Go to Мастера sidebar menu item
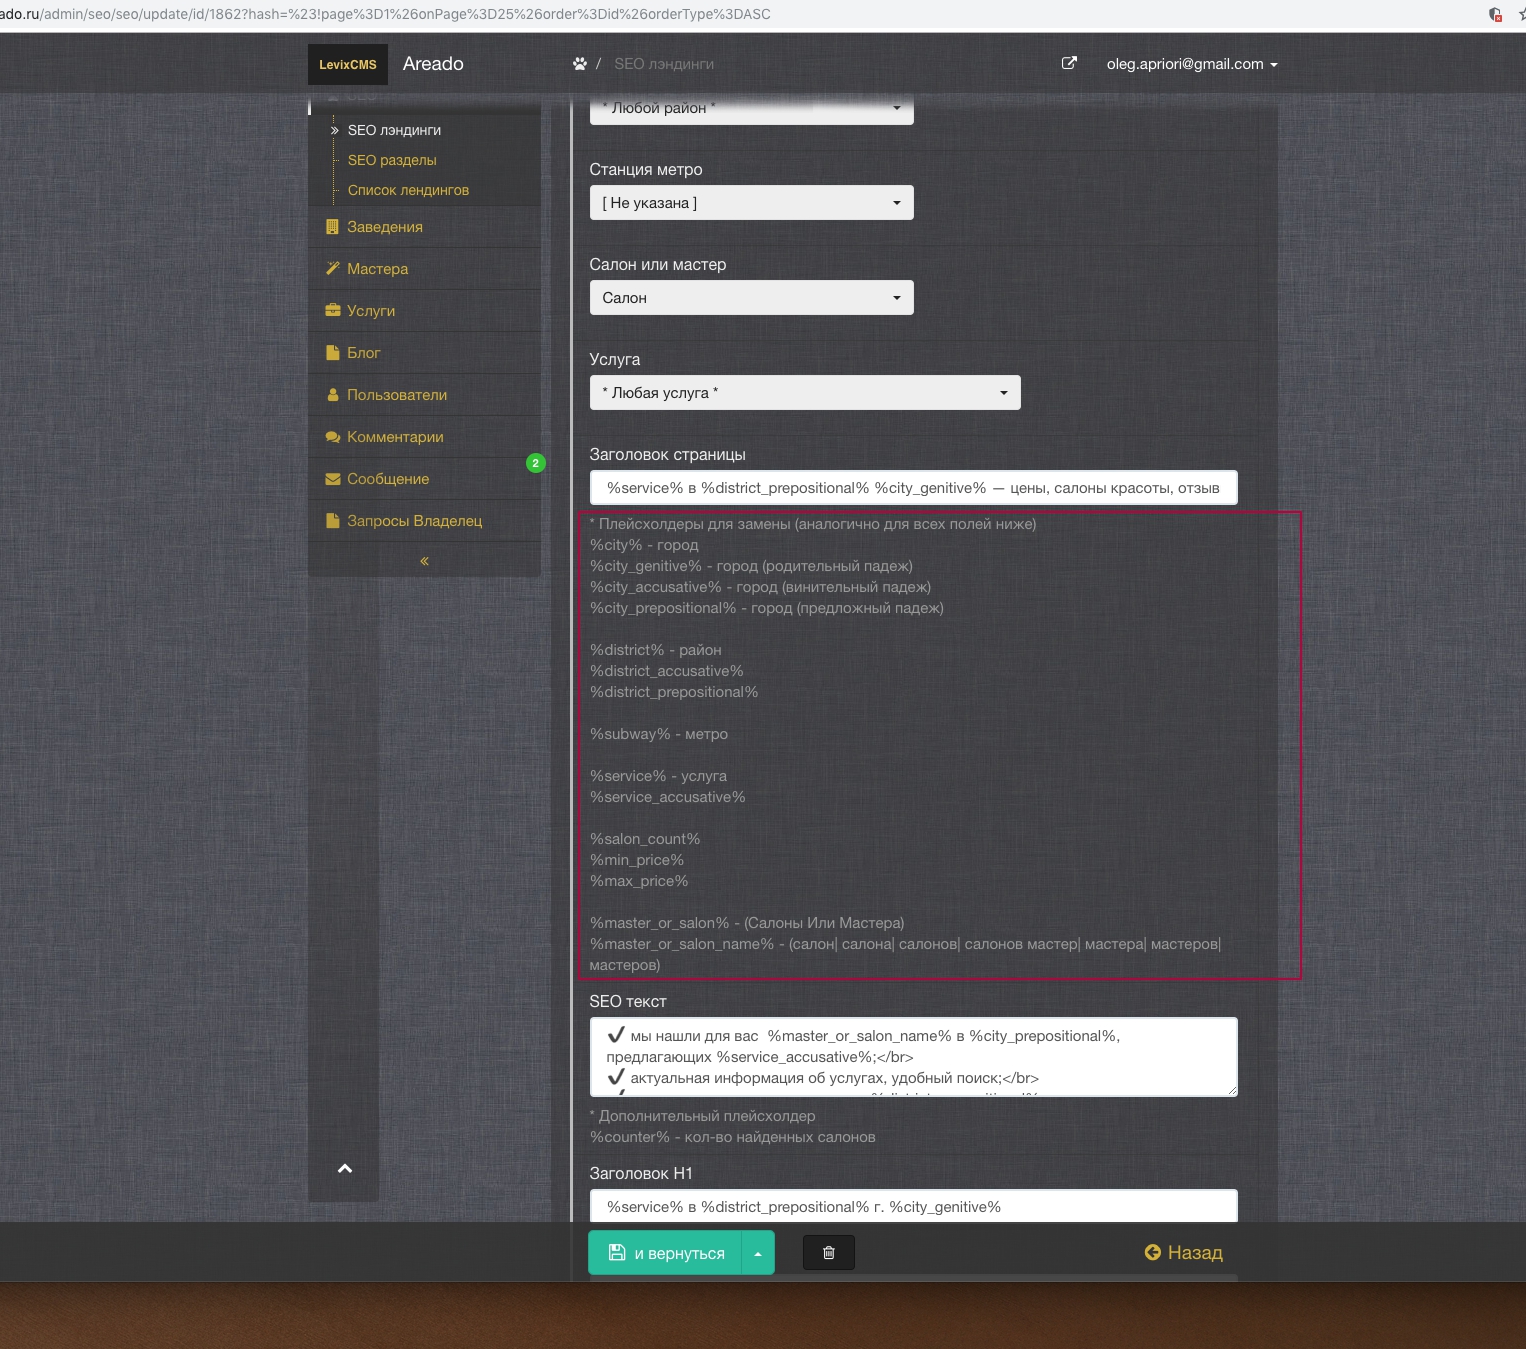The height and width of the screenshot is (1349, 1526). 377,269
